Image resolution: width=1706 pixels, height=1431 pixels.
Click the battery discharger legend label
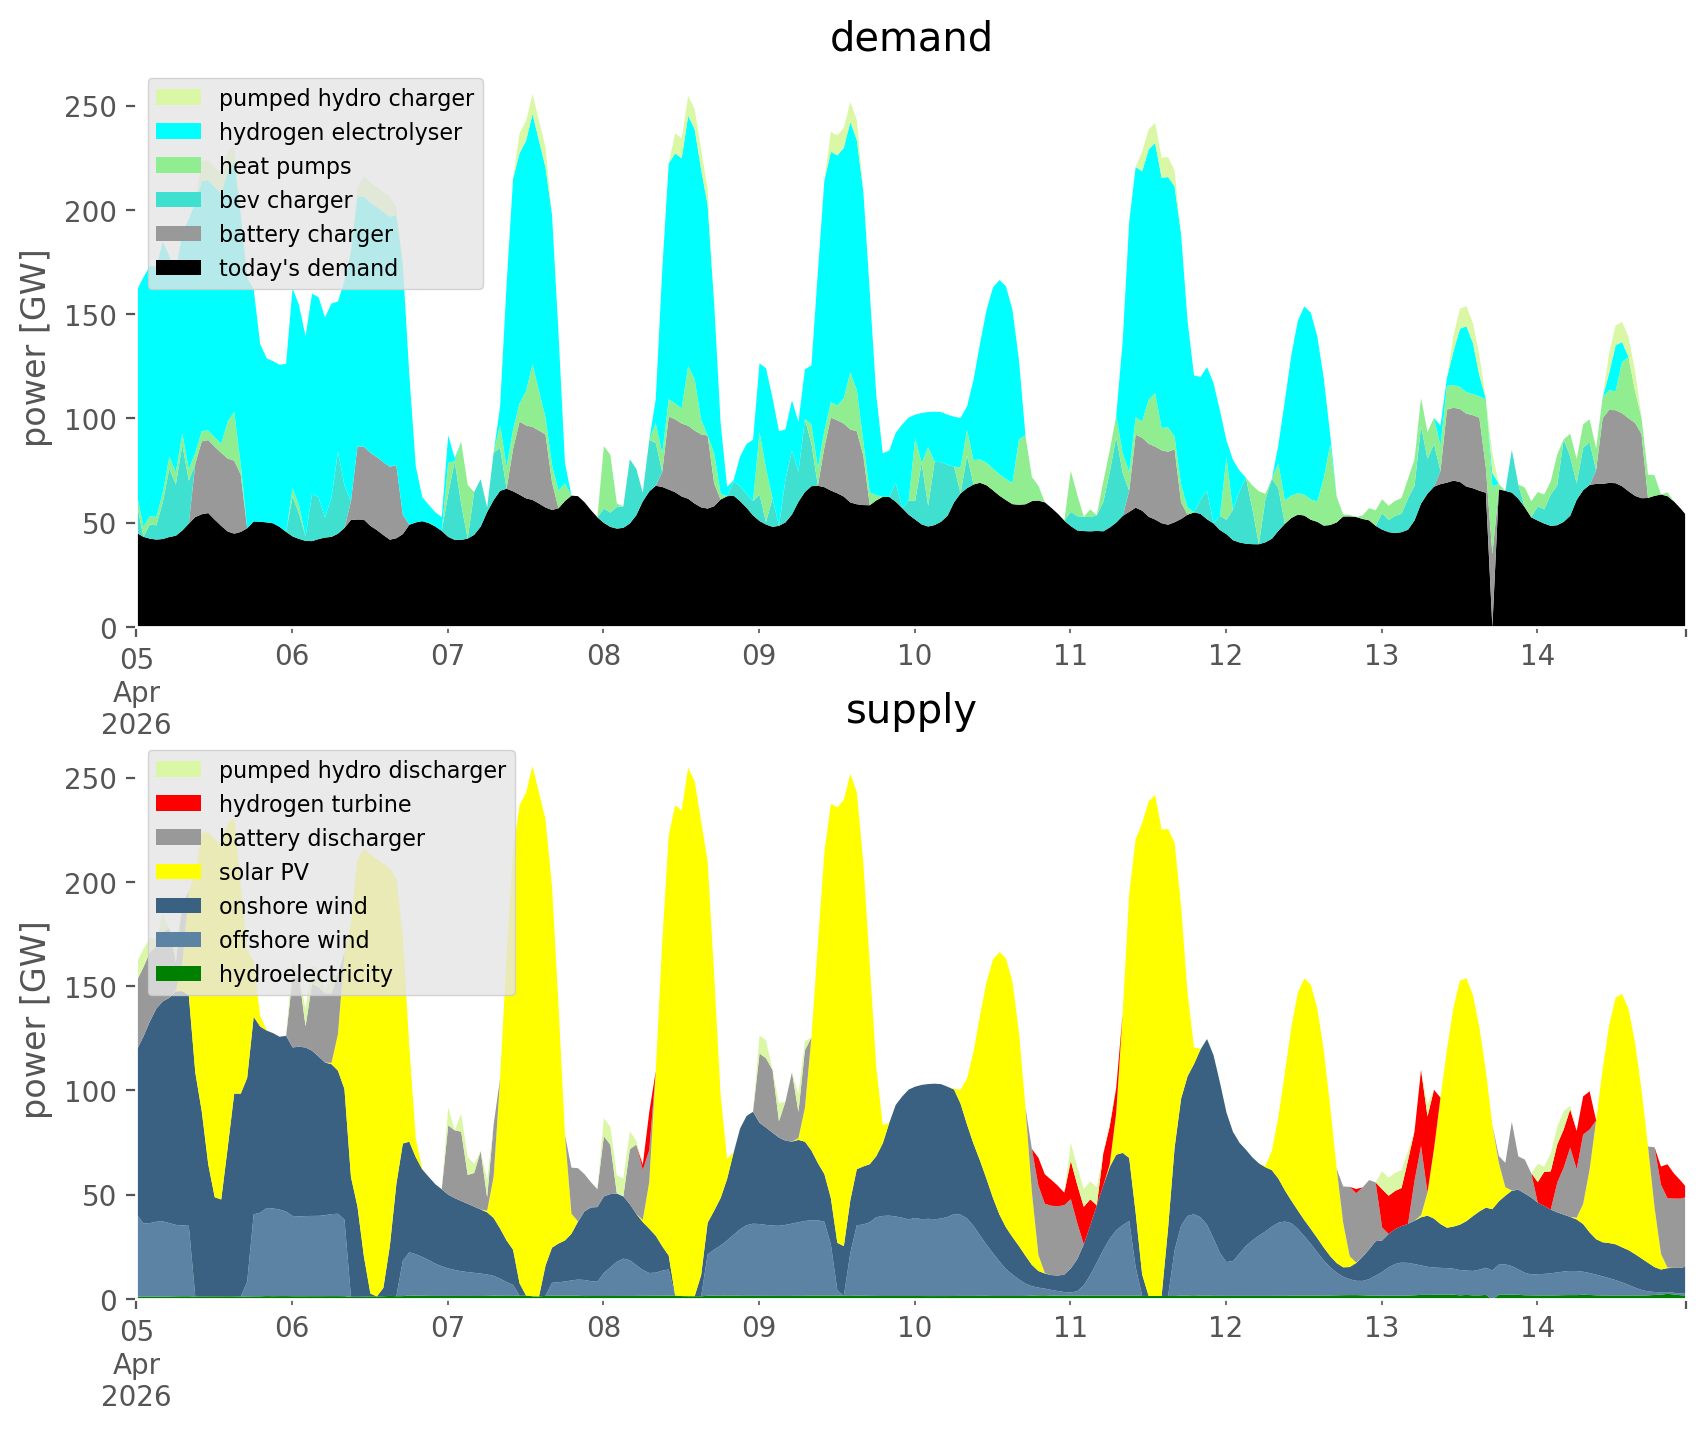click(x=321, y=838)
